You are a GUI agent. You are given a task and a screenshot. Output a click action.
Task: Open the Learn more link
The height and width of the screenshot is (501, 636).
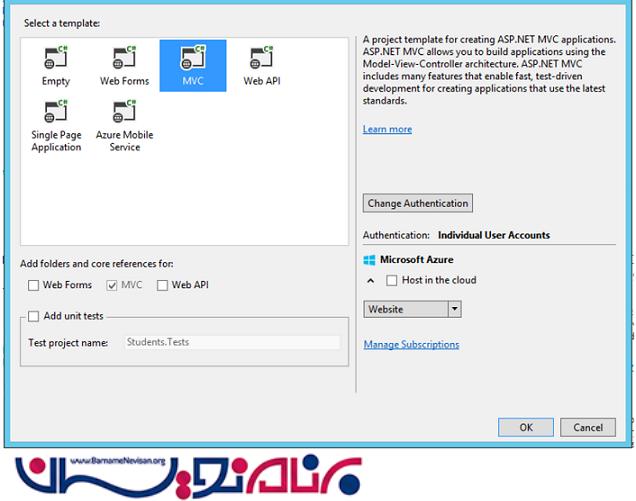click(x=387, y=129)
